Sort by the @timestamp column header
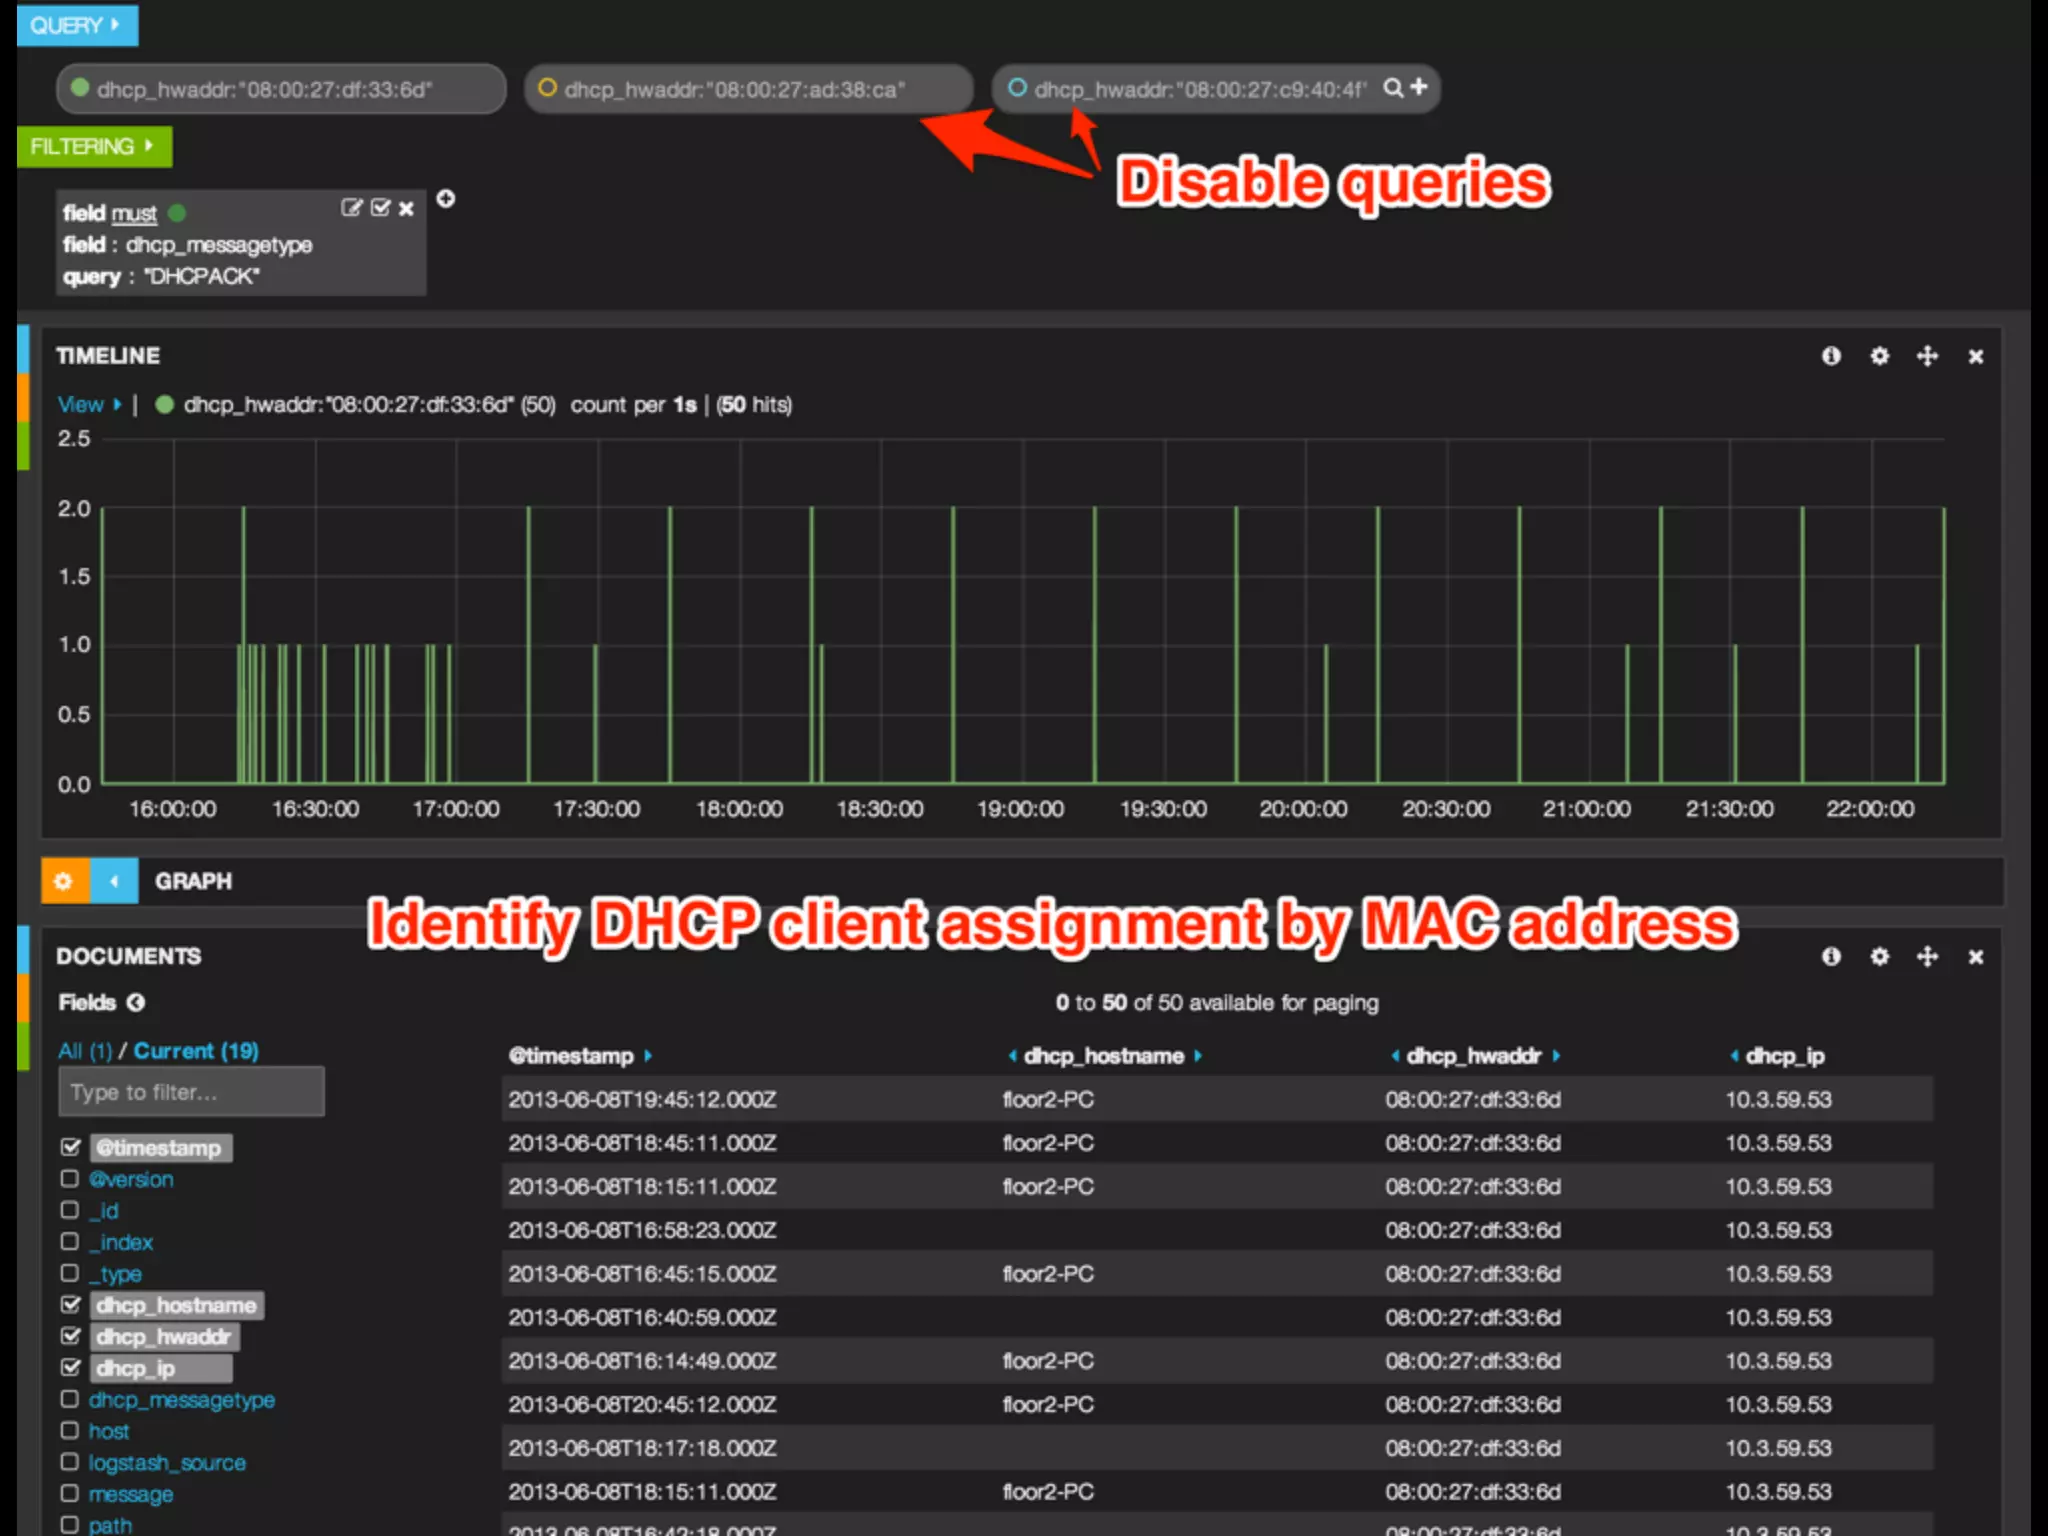2048x1536 pixels. pos(572,1056)
